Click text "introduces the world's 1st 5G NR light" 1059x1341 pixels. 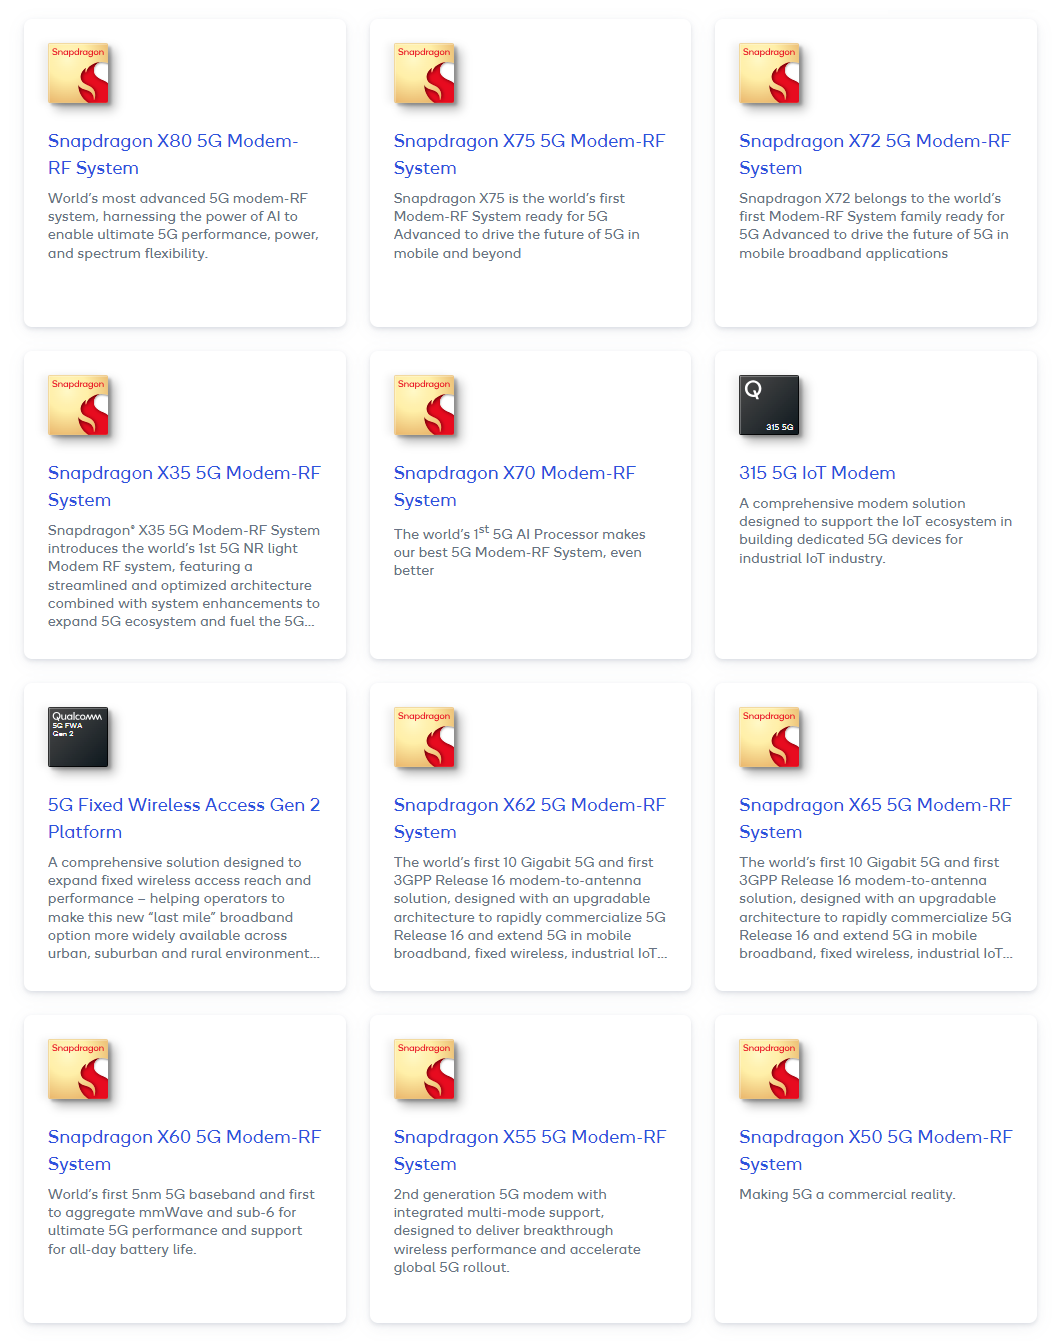pyautogui.click(x=173, y=548)
